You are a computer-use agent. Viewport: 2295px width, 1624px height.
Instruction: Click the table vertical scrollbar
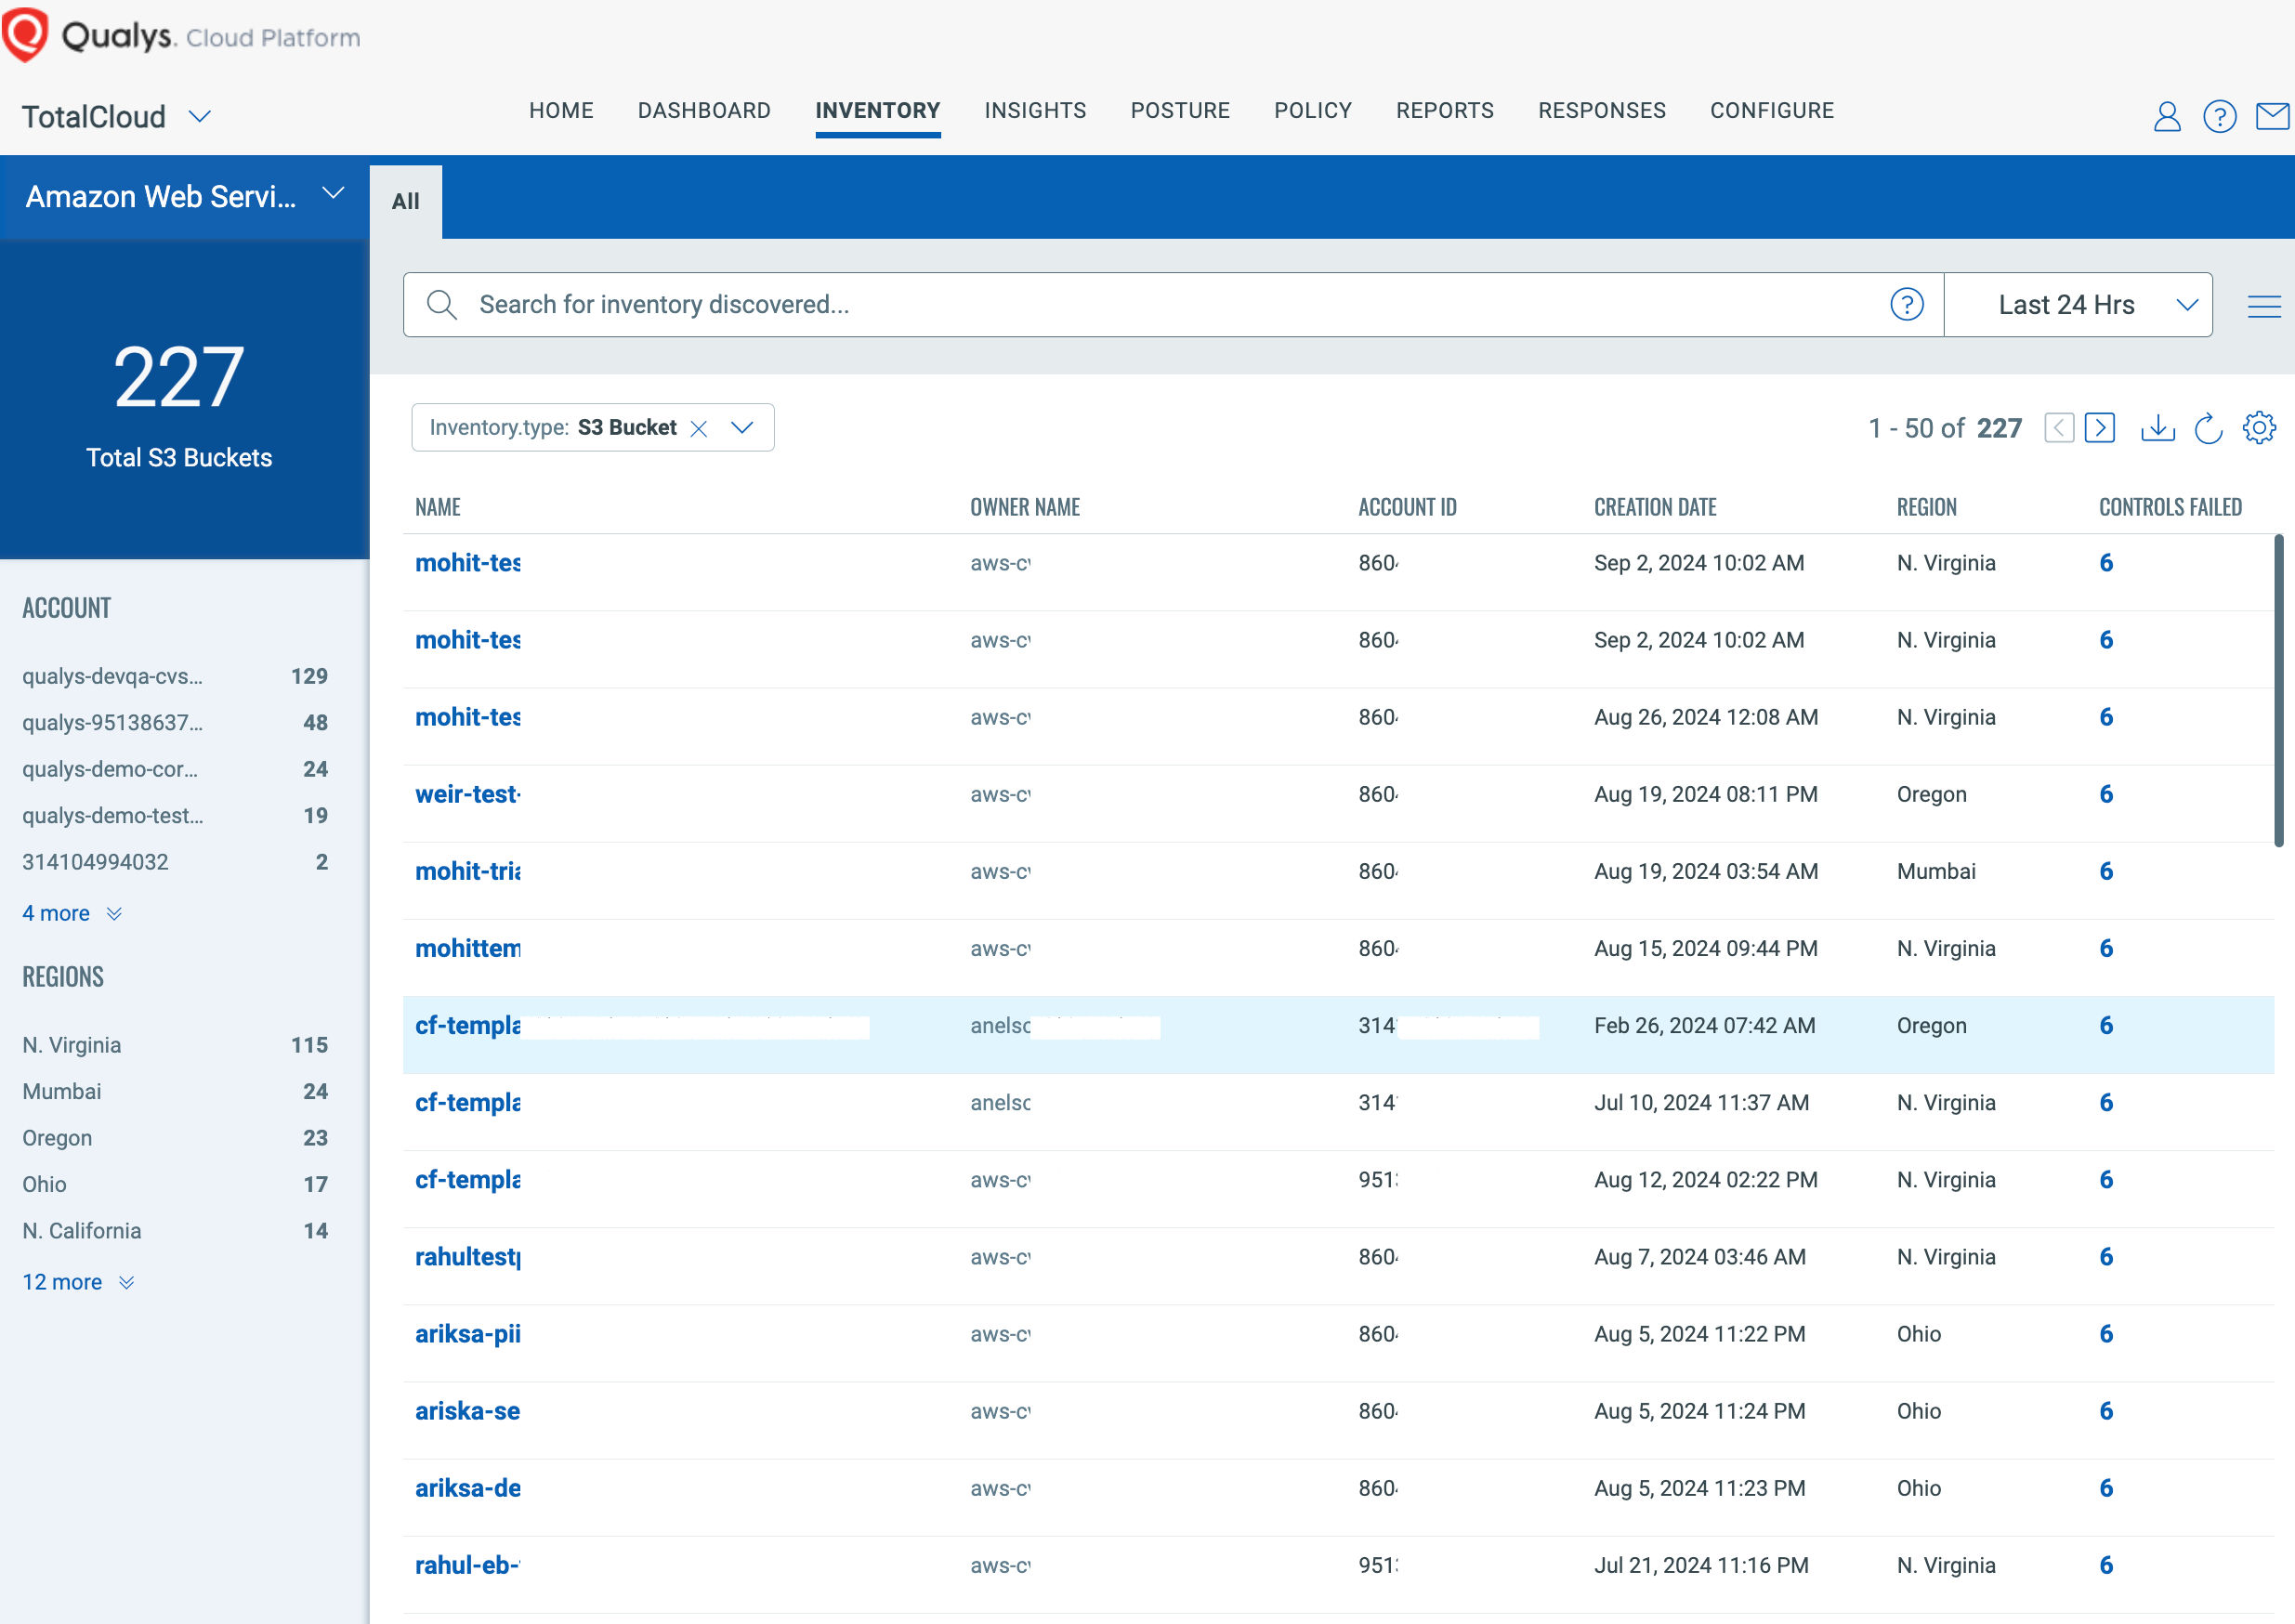2277,691
